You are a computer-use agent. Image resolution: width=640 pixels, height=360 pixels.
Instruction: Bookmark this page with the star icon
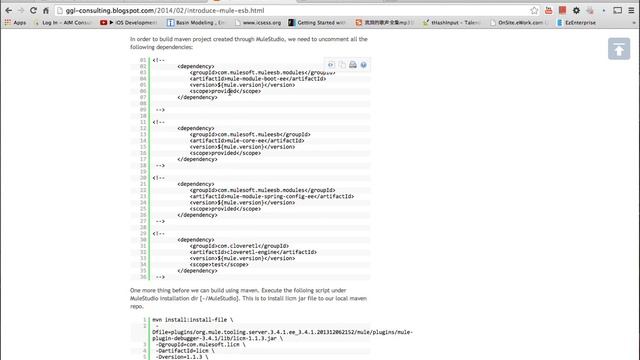pyautogui.click(x=534, y=11)
